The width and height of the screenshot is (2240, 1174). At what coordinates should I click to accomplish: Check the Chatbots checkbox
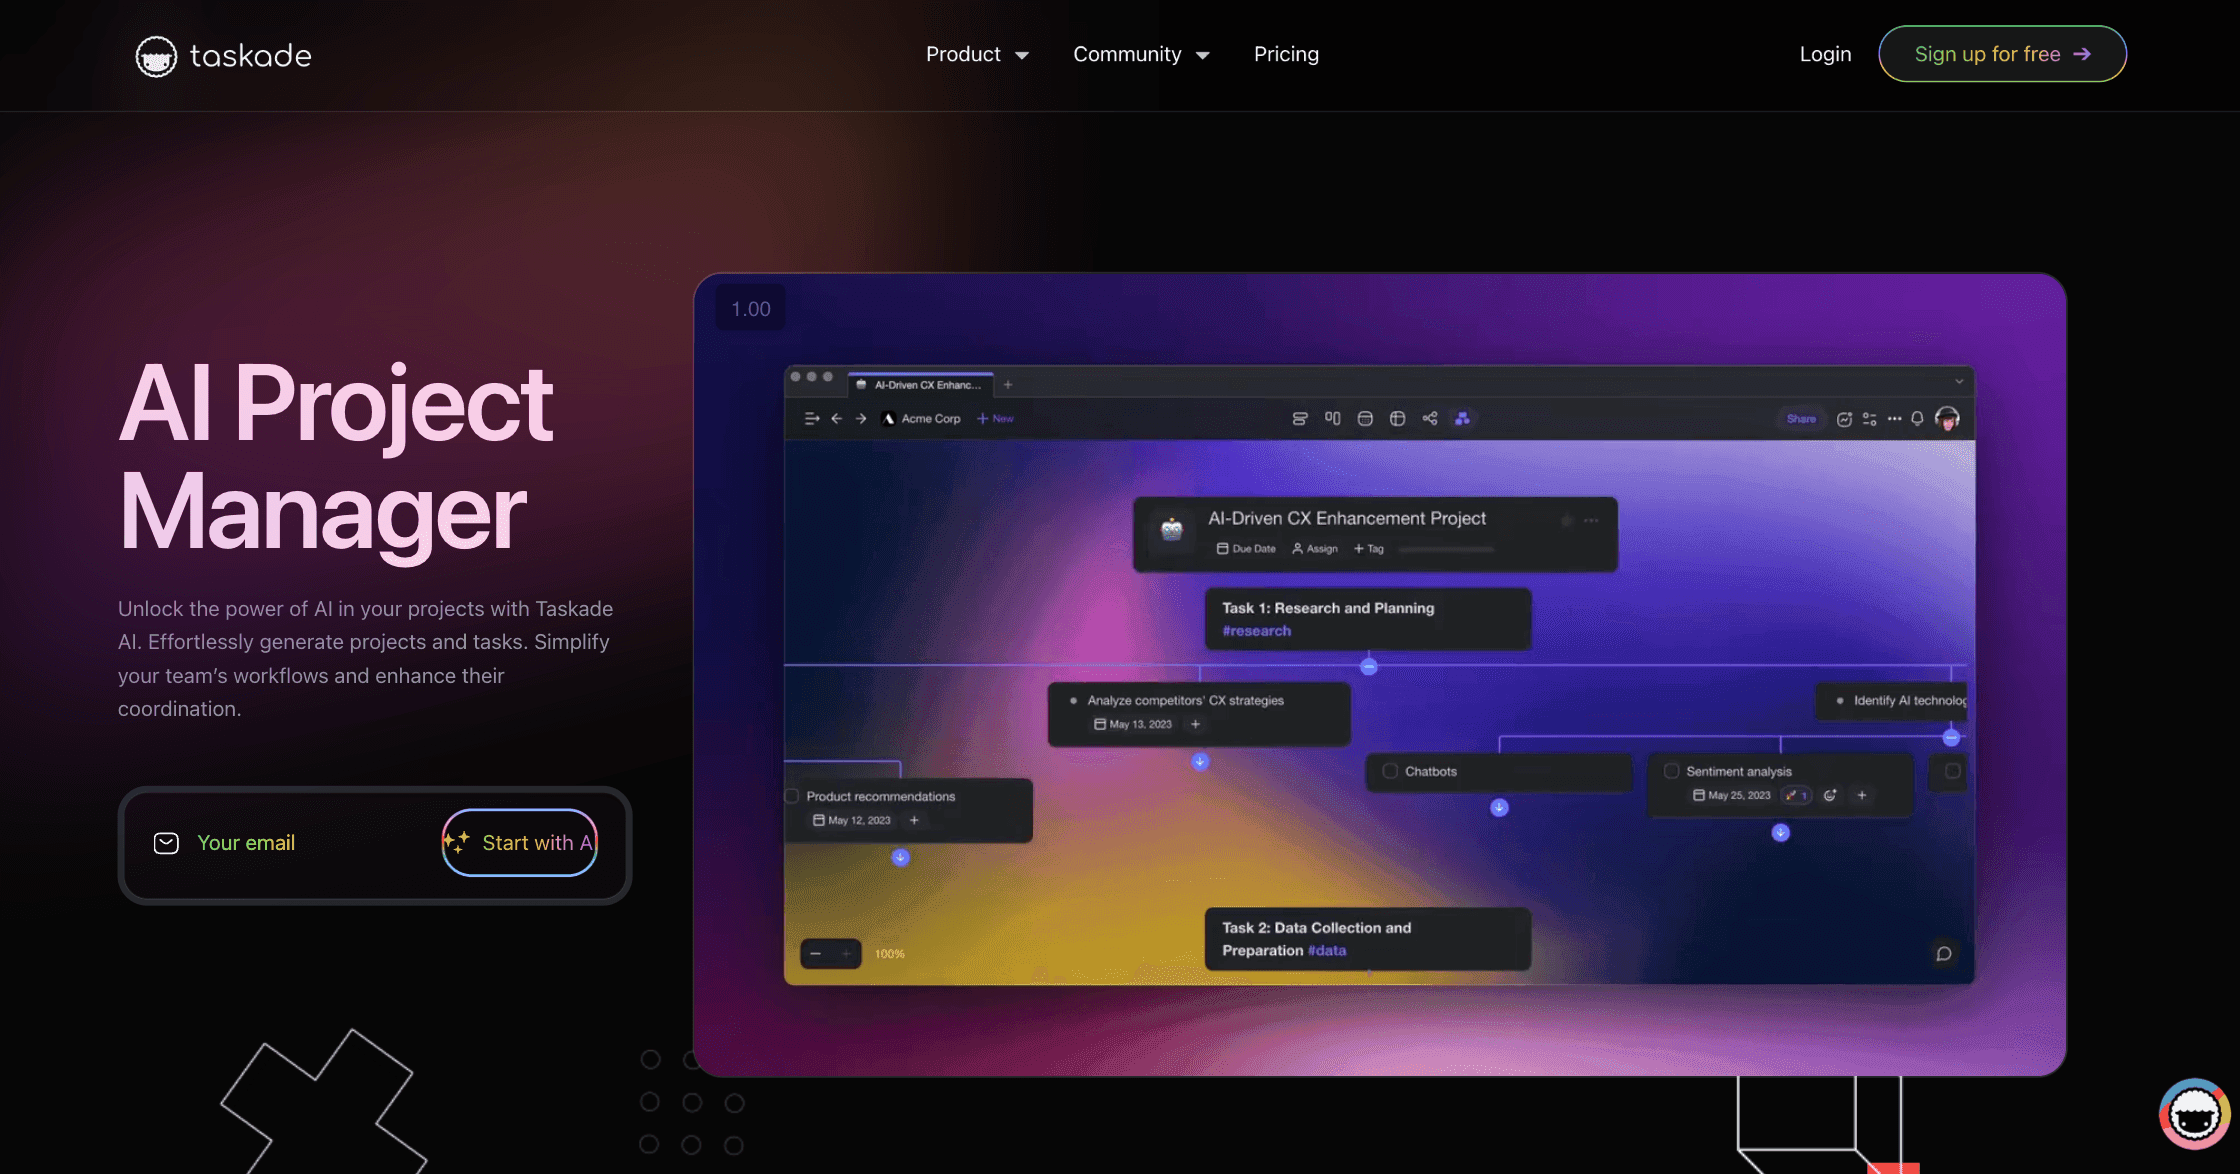pos(1390,771)
